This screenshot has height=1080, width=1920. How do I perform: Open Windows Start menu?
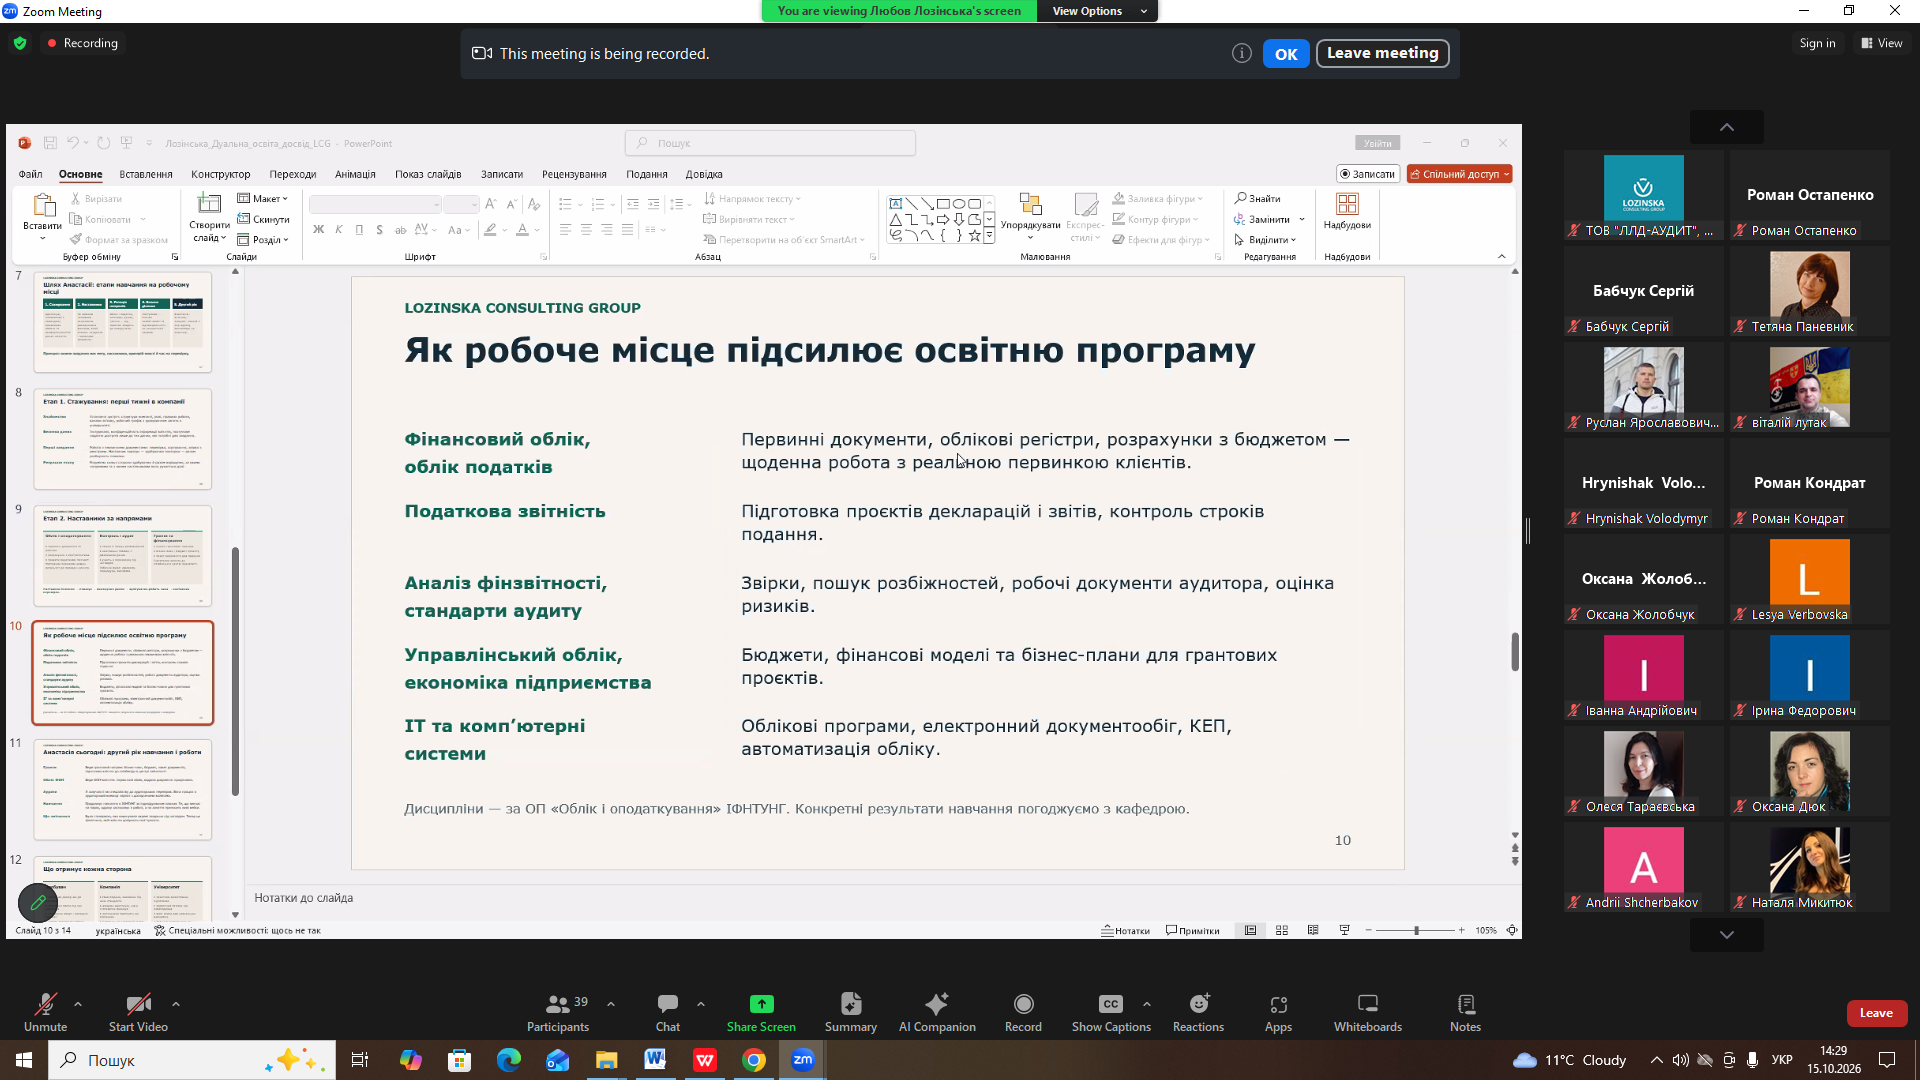[x=24, y=1060]
